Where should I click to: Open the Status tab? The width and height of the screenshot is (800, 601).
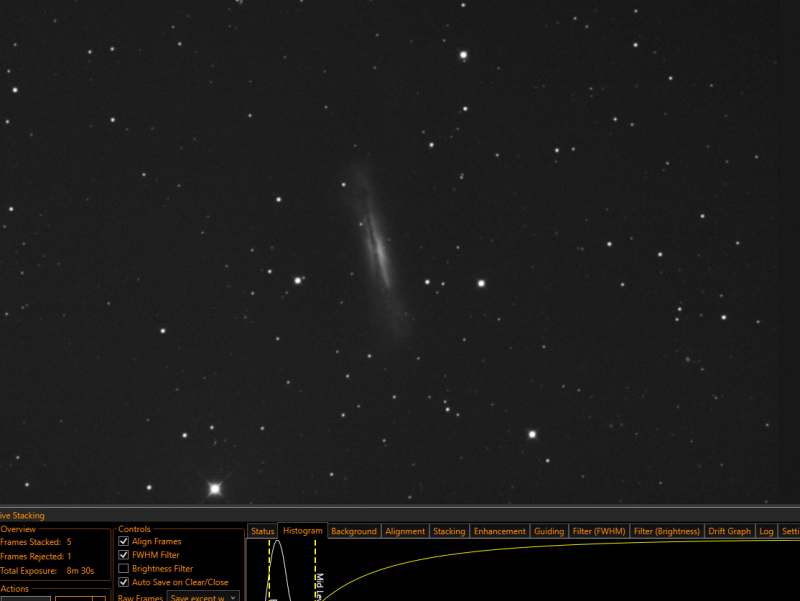pyautogui.click(x=262, y=531)
